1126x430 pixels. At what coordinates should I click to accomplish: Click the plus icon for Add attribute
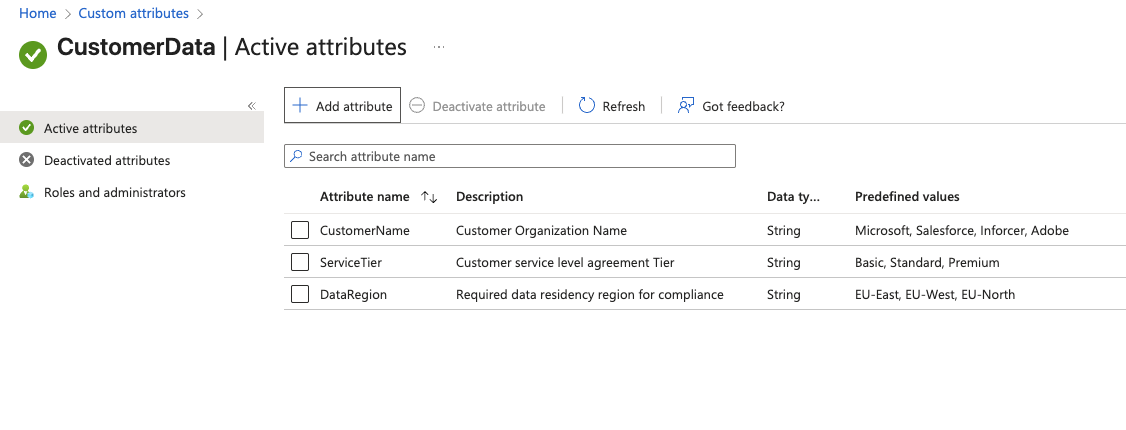(x=299, y=106)
